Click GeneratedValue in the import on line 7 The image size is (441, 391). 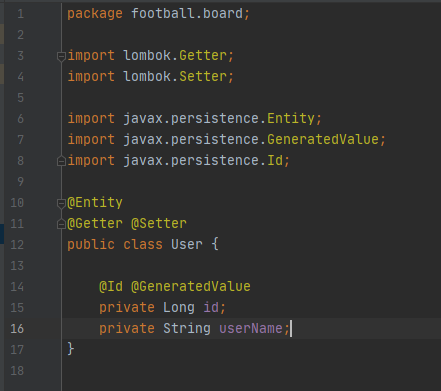click(x=323, y=139)
